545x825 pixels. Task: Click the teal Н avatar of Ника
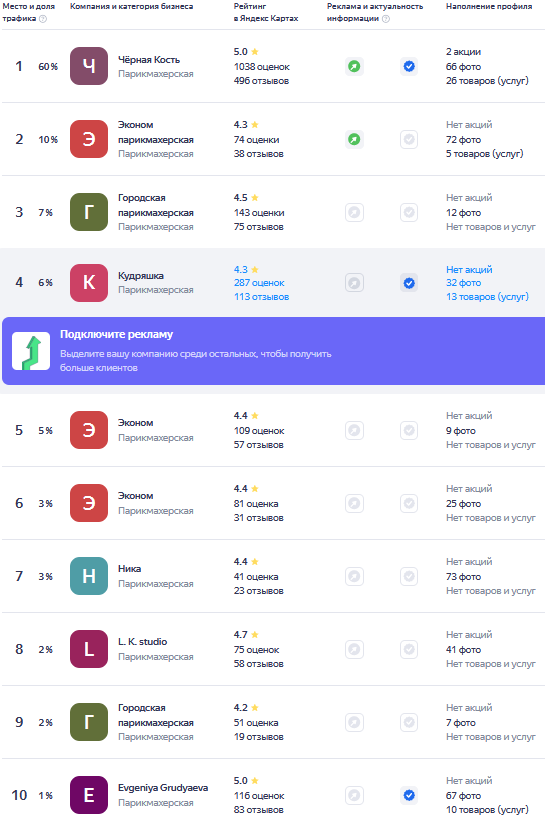[89, 576]
